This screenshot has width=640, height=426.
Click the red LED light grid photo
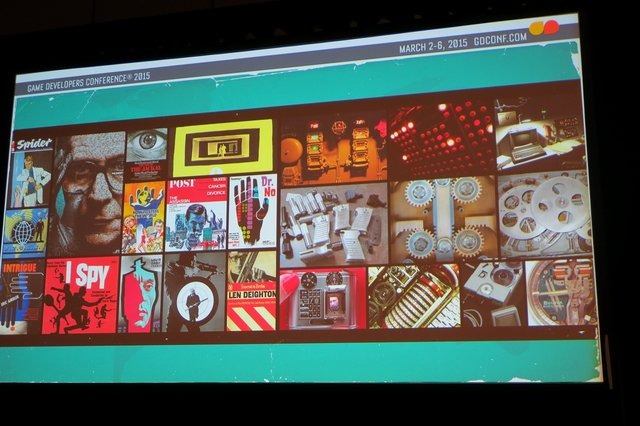tap(442, 139)
